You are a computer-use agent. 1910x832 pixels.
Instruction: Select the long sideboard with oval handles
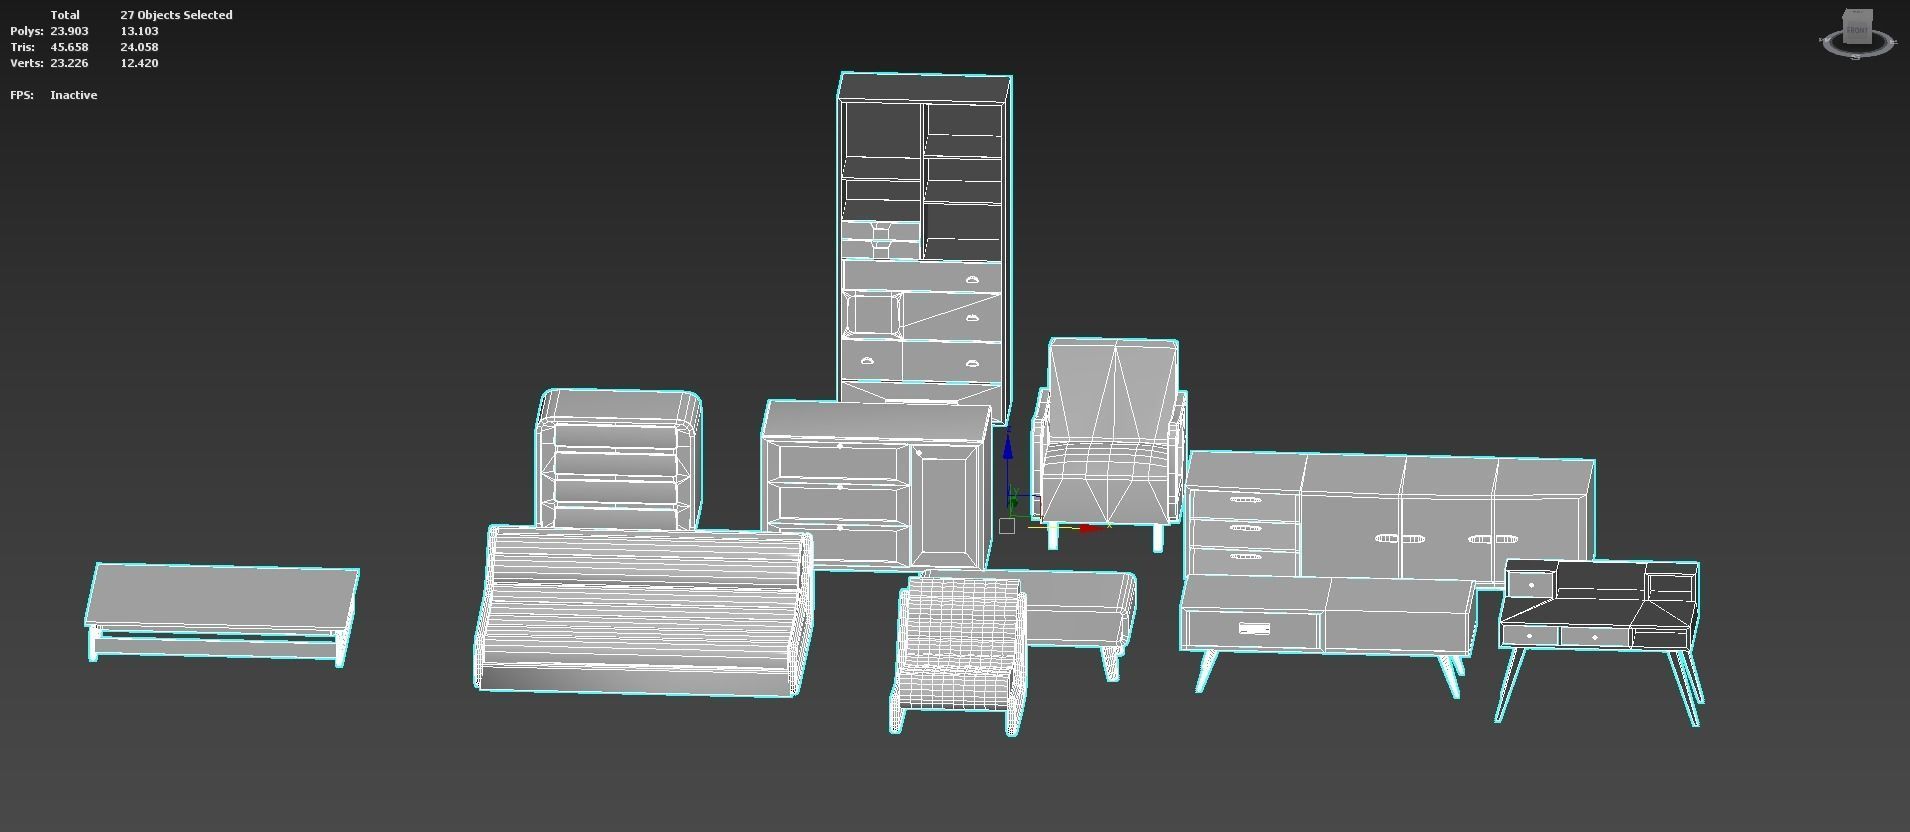1388,518
